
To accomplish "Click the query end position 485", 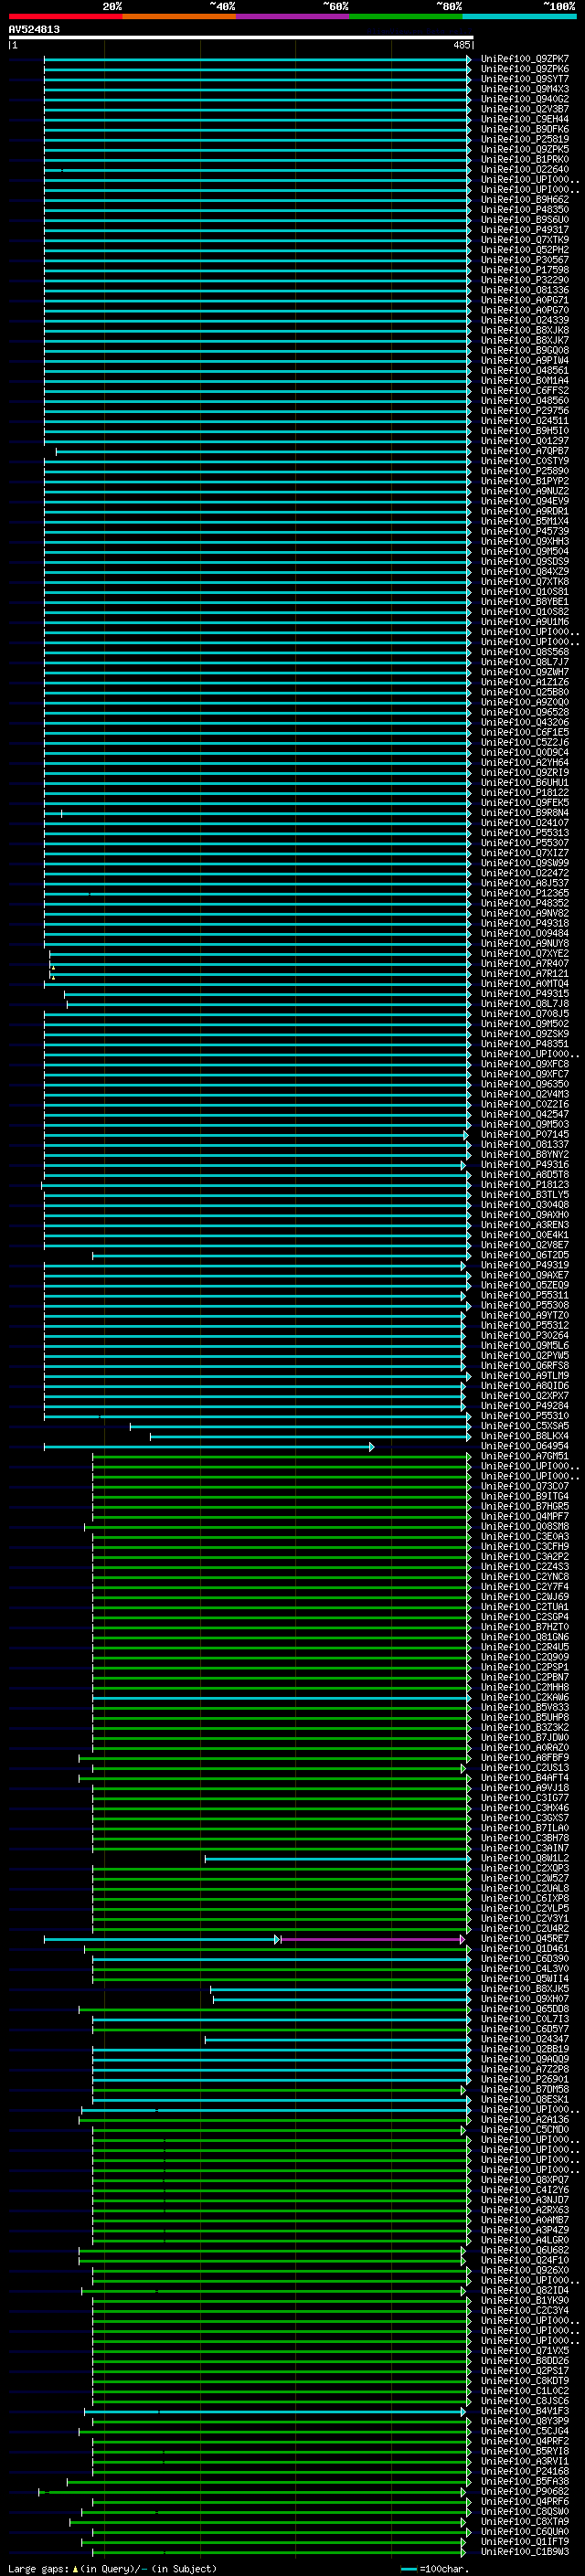I will [x=461, y=45].
